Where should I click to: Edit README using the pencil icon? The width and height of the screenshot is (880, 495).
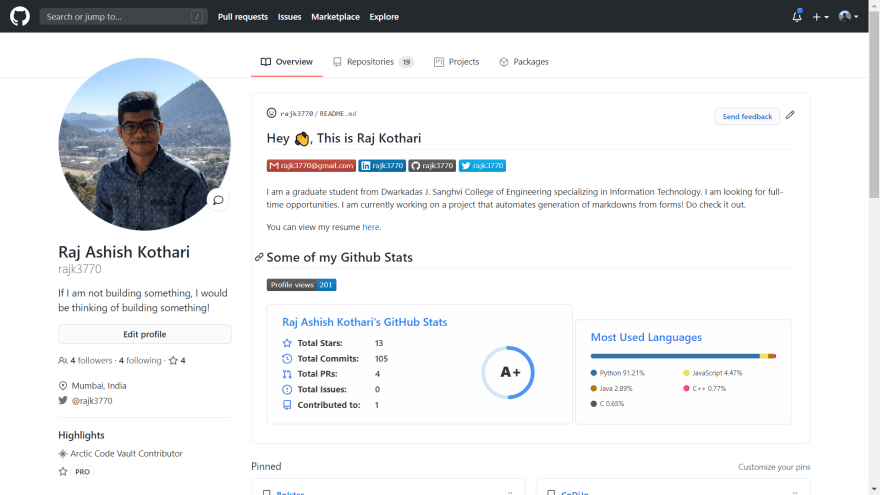click(790, 115)
